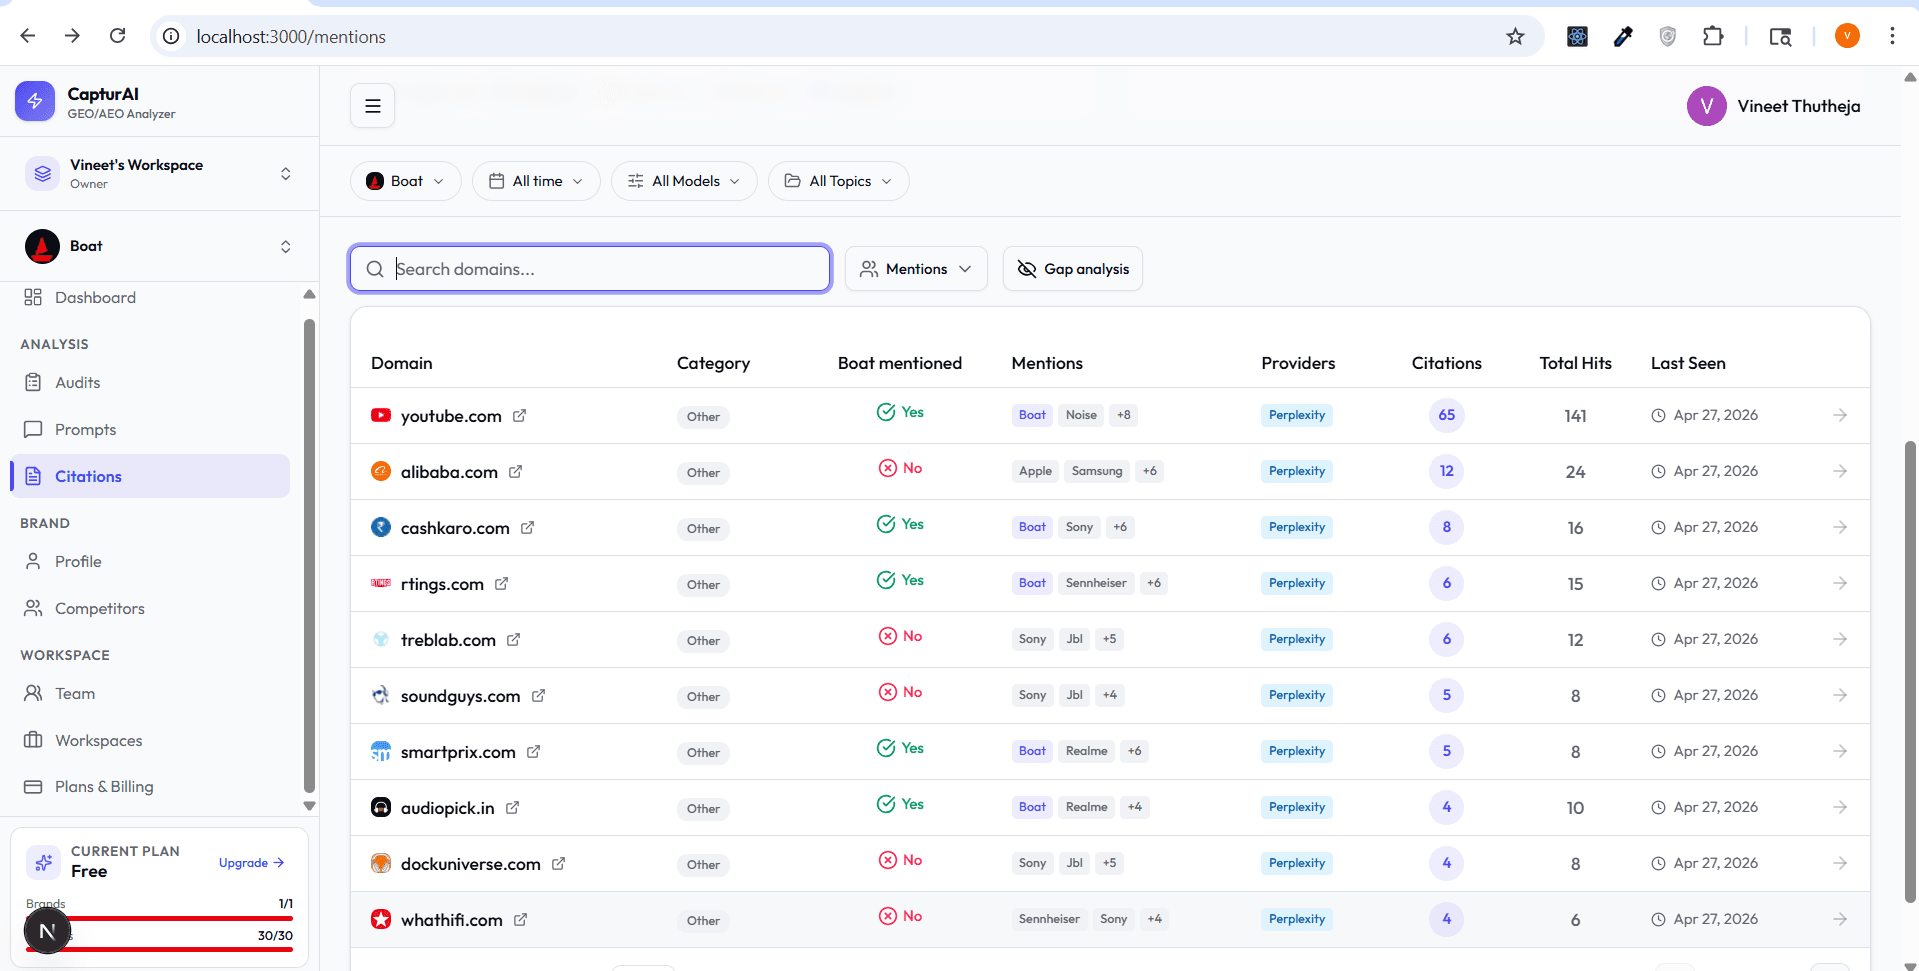The image size is (1919, 971).
Task: Open youtube.com external link icon
Action: tap(519, 416)
